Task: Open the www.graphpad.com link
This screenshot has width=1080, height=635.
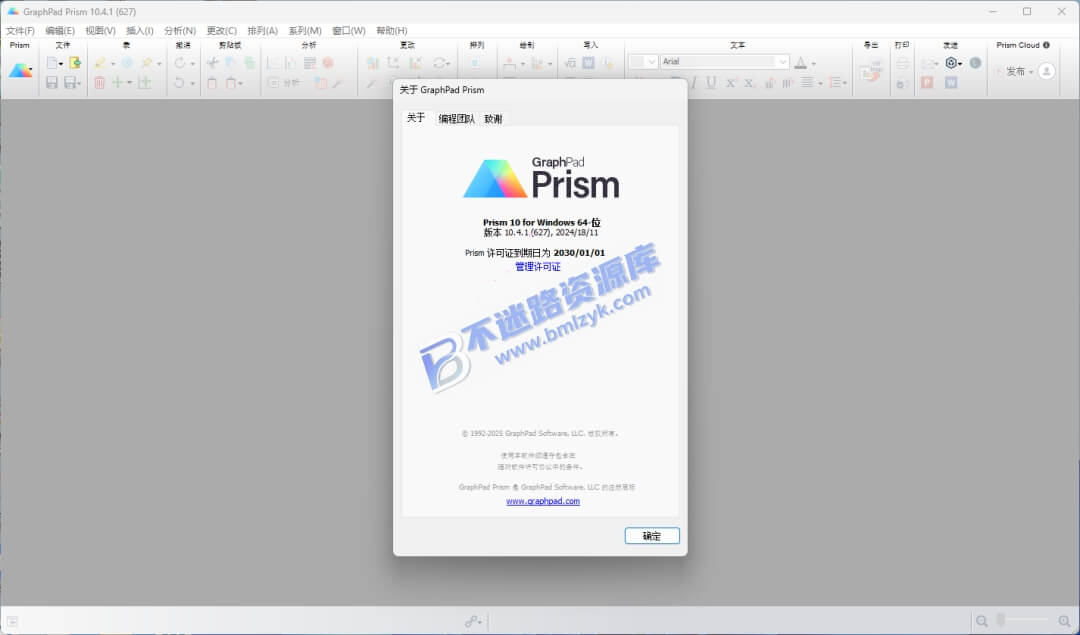Action: 543,501
